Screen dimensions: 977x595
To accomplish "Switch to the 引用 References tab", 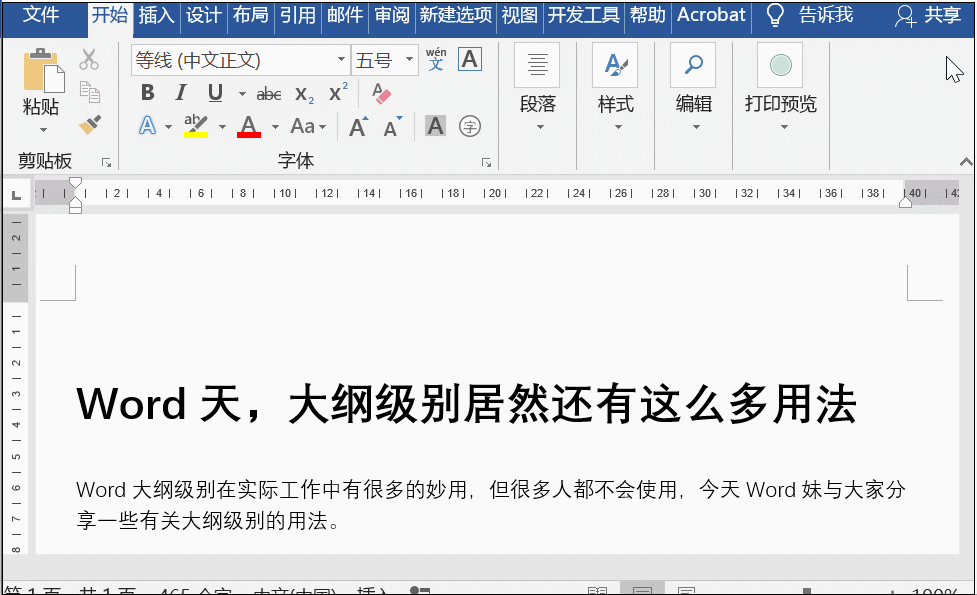I will (297, 15).
